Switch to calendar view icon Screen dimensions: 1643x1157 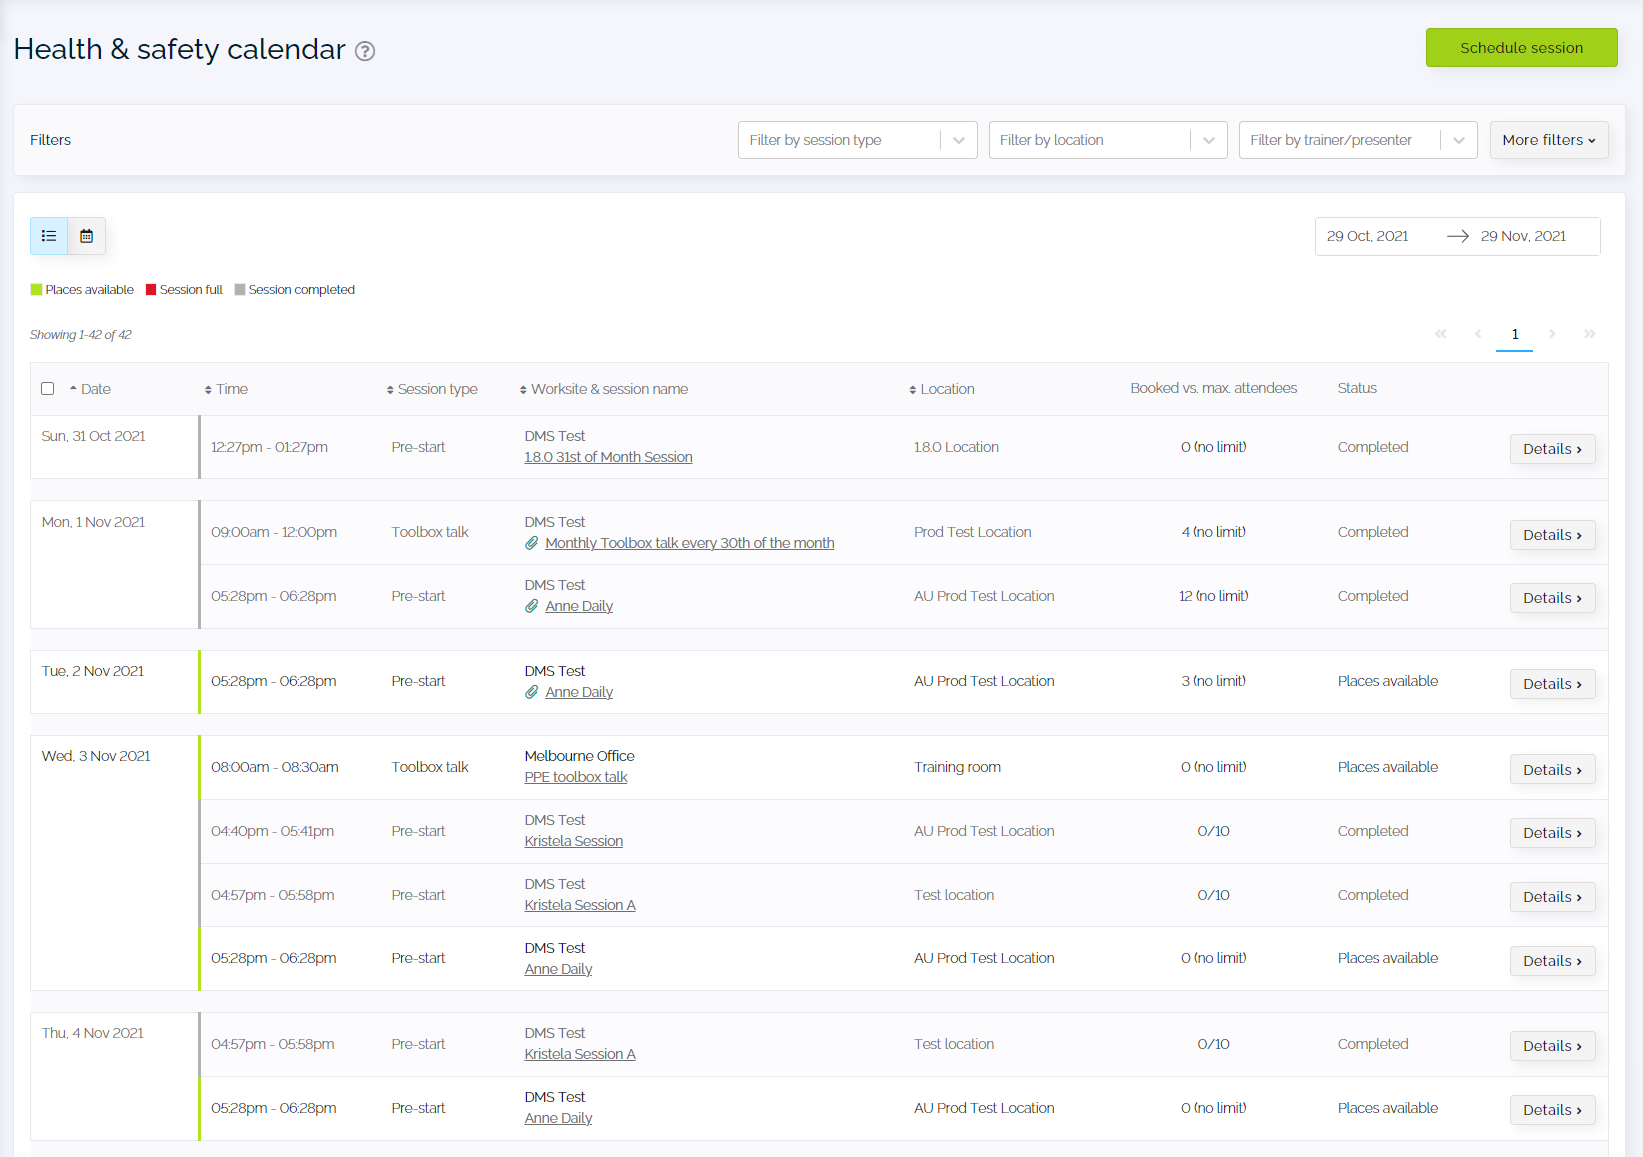pos(87,236)
